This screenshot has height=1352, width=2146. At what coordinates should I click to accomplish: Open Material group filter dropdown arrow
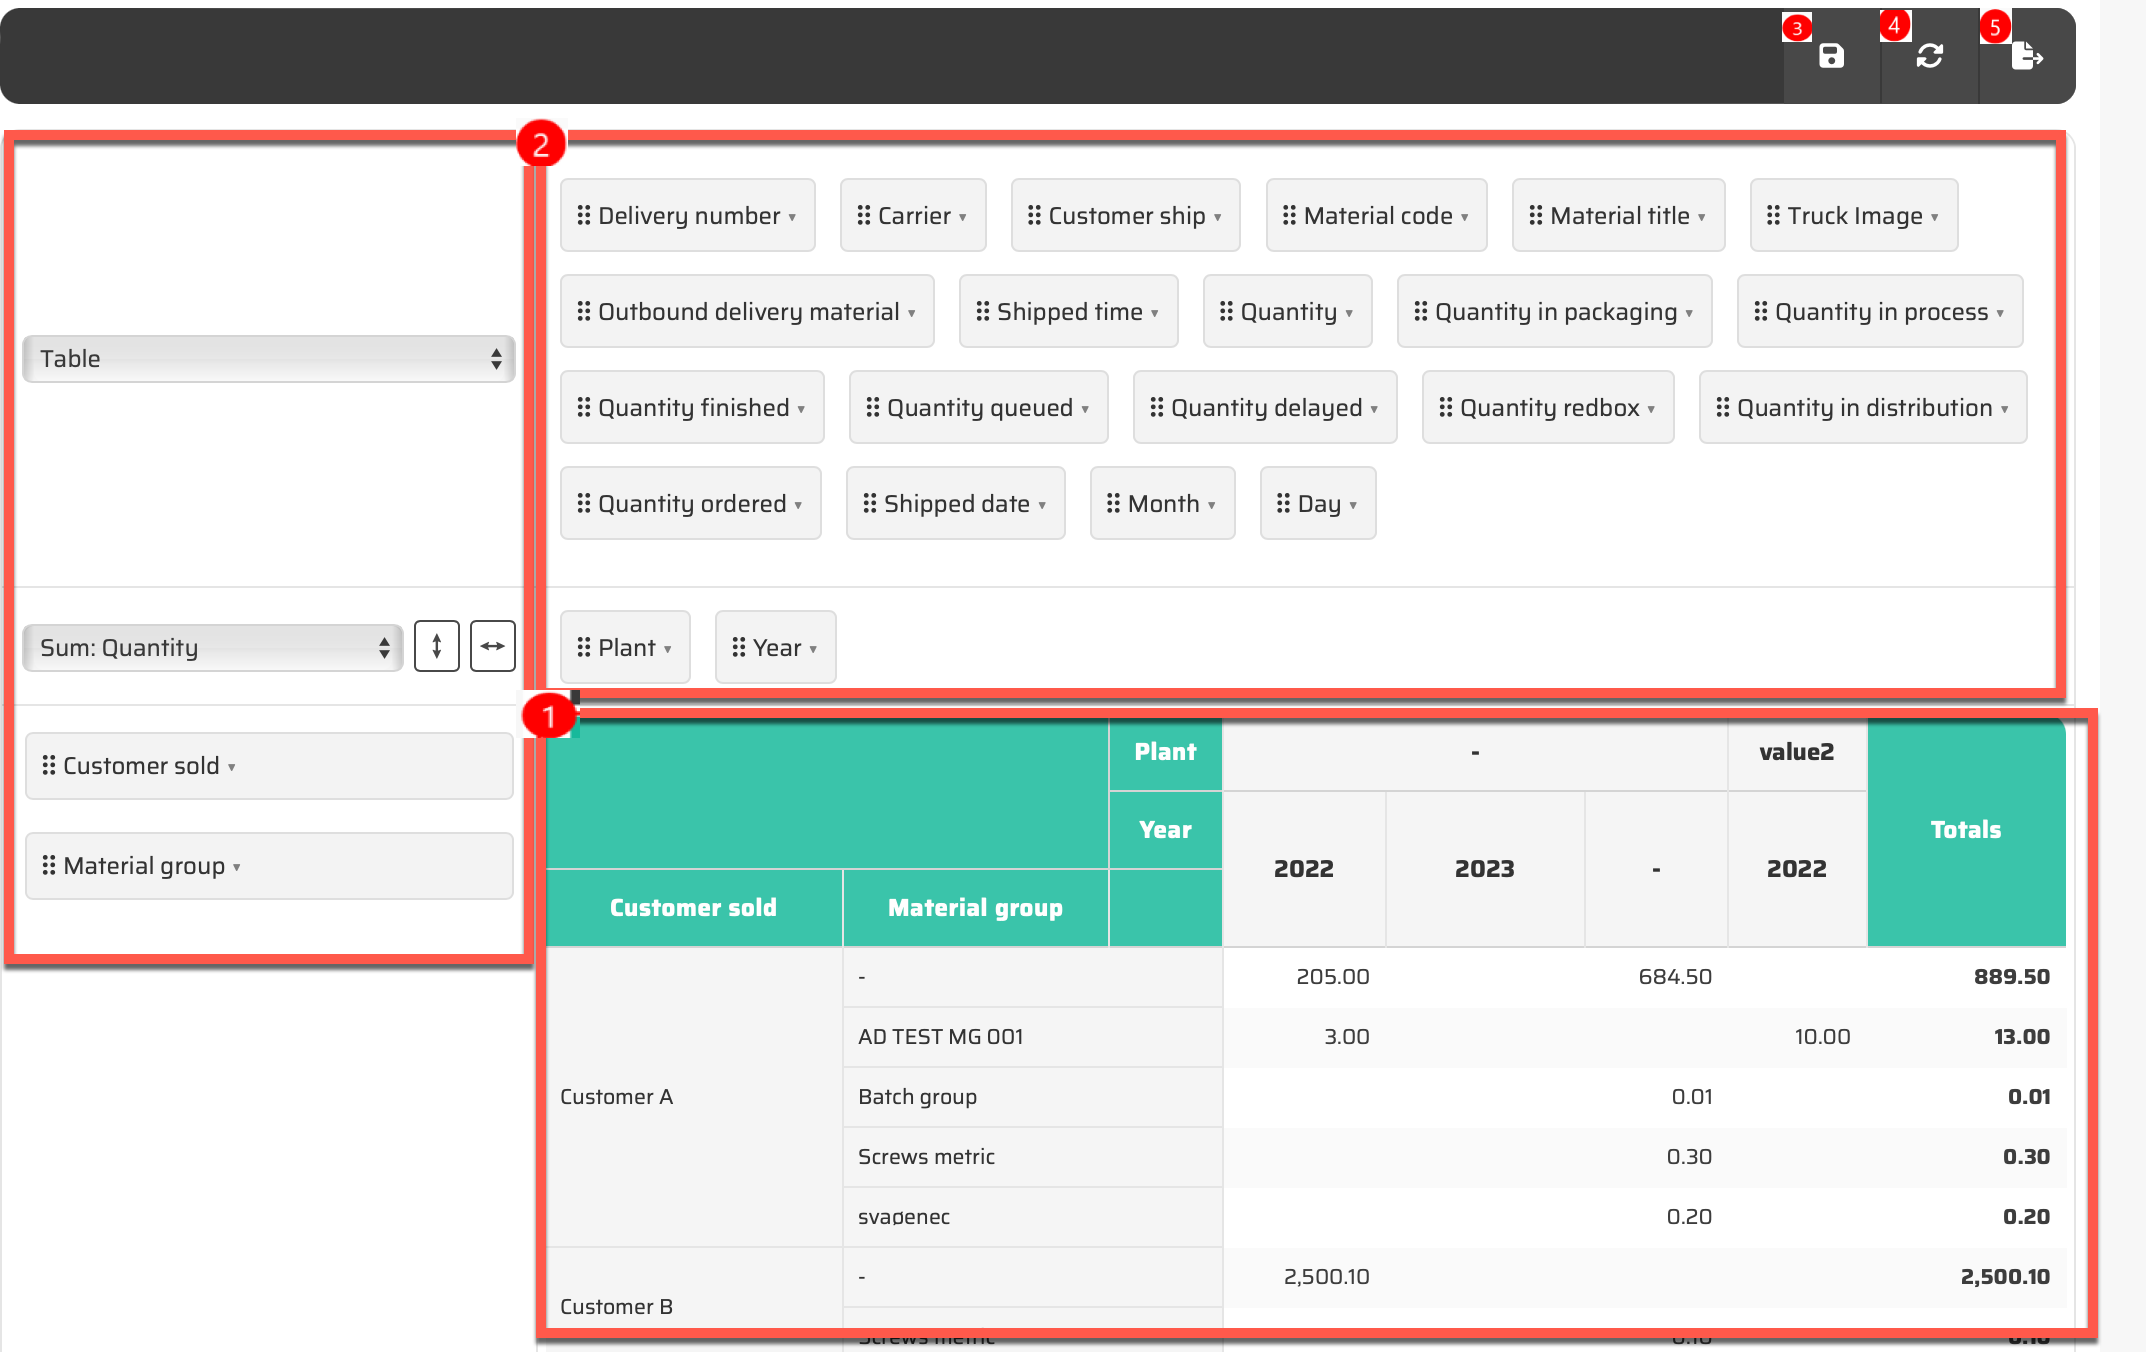point(237,867)
